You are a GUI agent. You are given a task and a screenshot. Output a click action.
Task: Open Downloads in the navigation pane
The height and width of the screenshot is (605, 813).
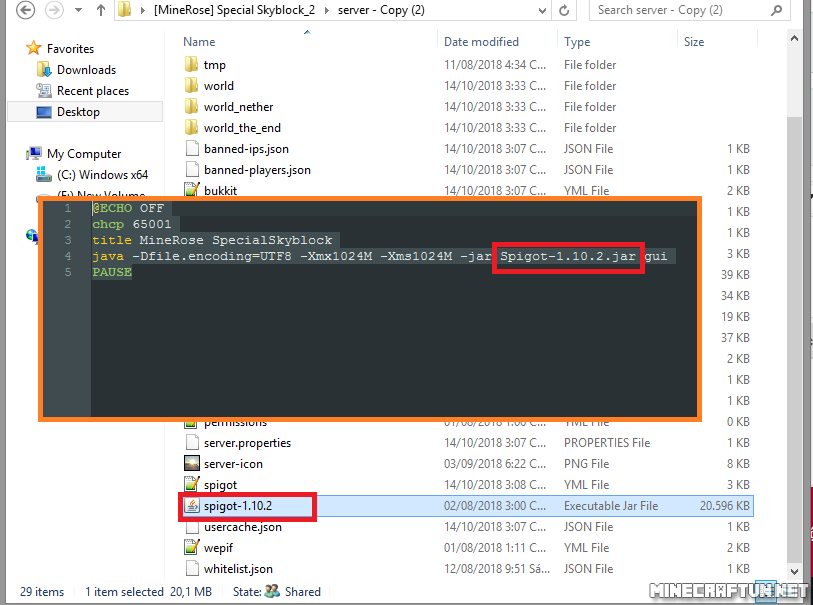click(87, 69)
